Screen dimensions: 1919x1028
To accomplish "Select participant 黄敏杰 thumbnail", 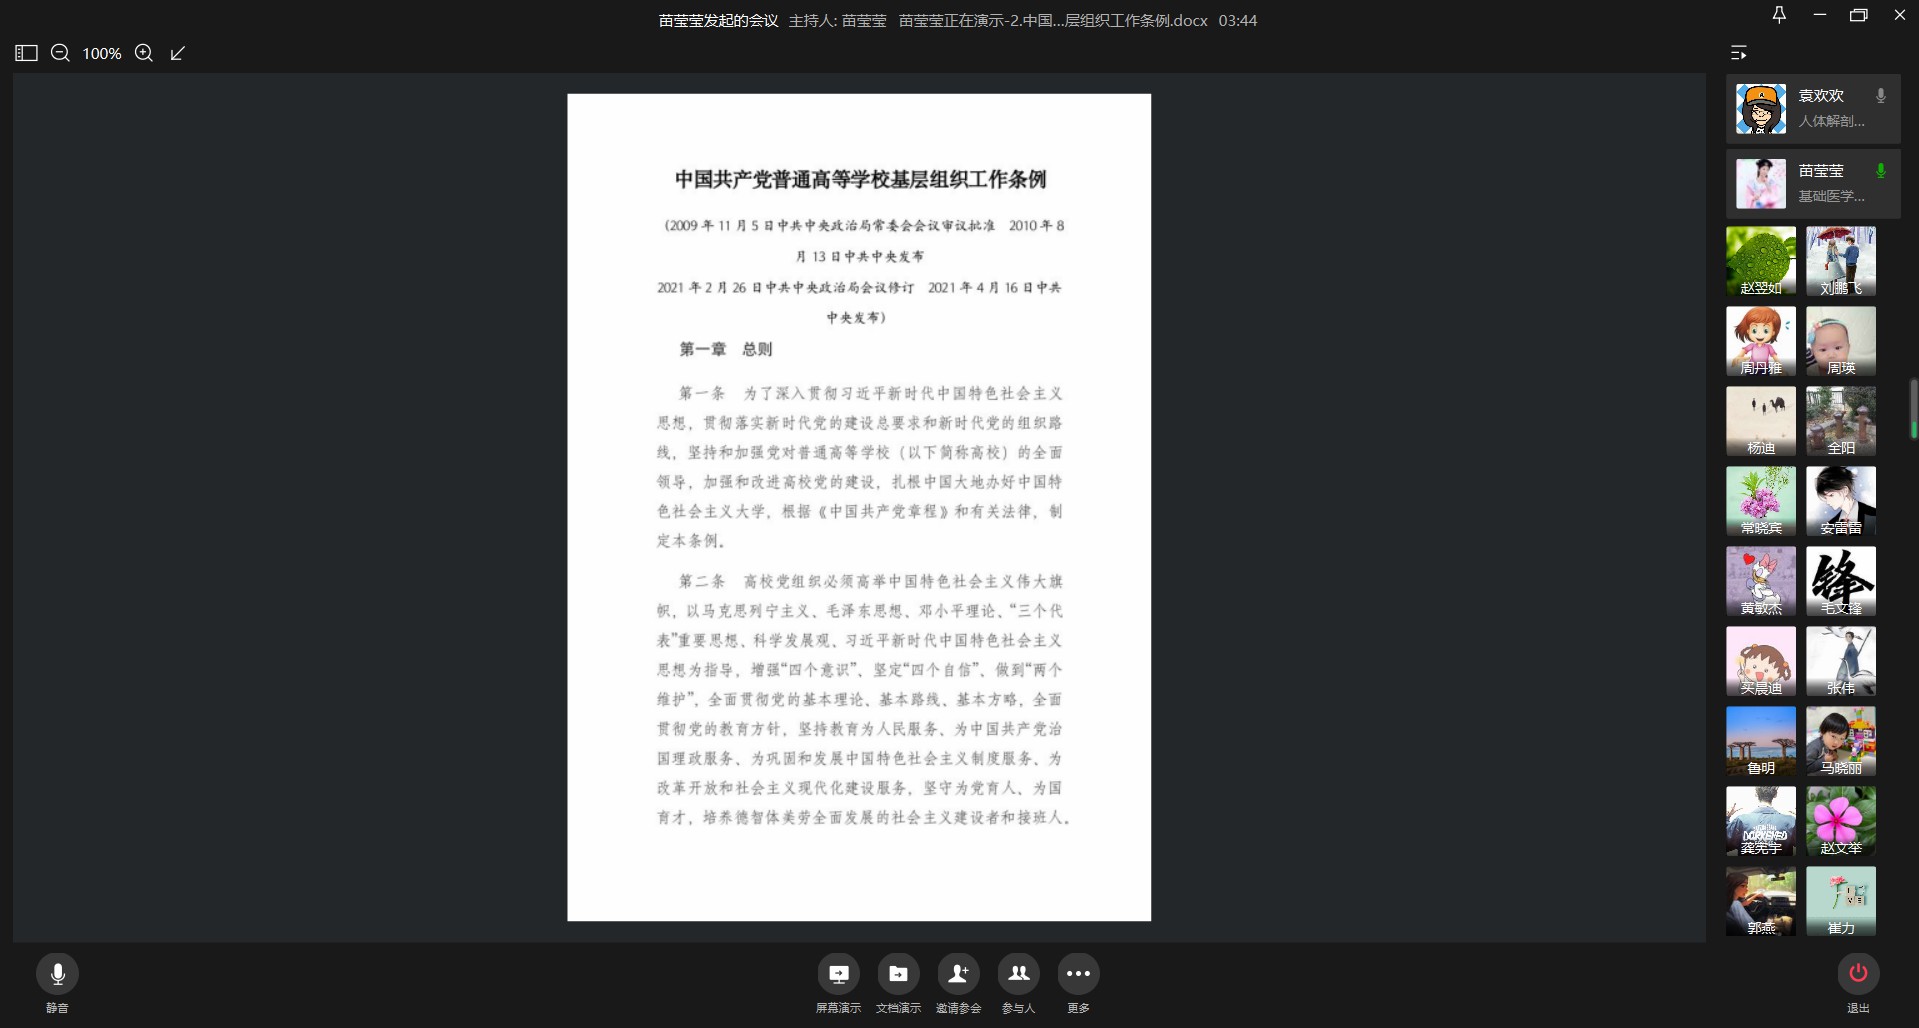I will pyautogui.click(x=1761, y=581).
